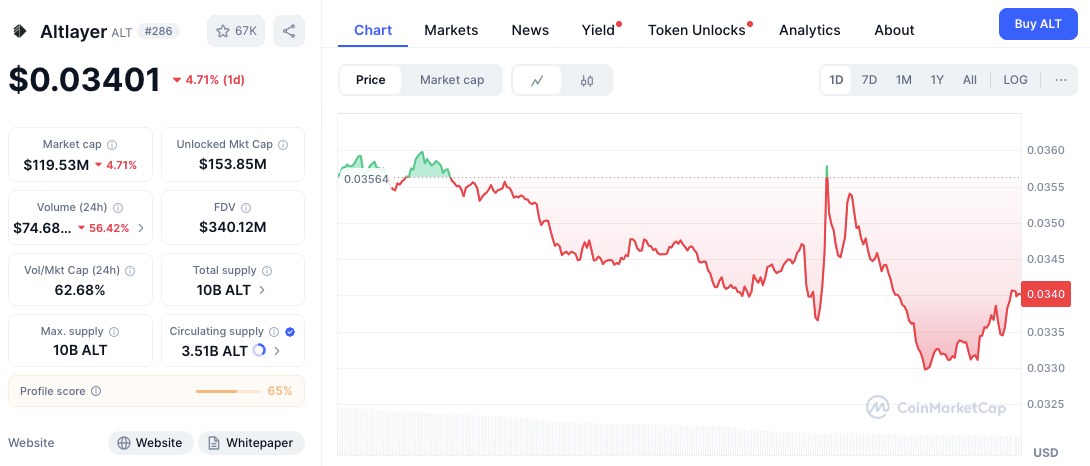The height and width of the screenshot is (466, 1090).
Task: Click the circulating supply verified badge
Action: pyautogui.click(x=290, y=332)
